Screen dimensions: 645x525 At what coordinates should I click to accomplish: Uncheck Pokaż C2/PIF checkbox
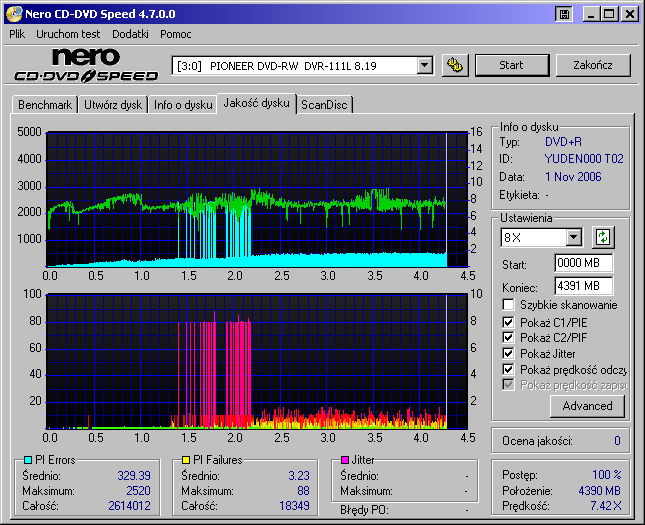coord(508,337)
